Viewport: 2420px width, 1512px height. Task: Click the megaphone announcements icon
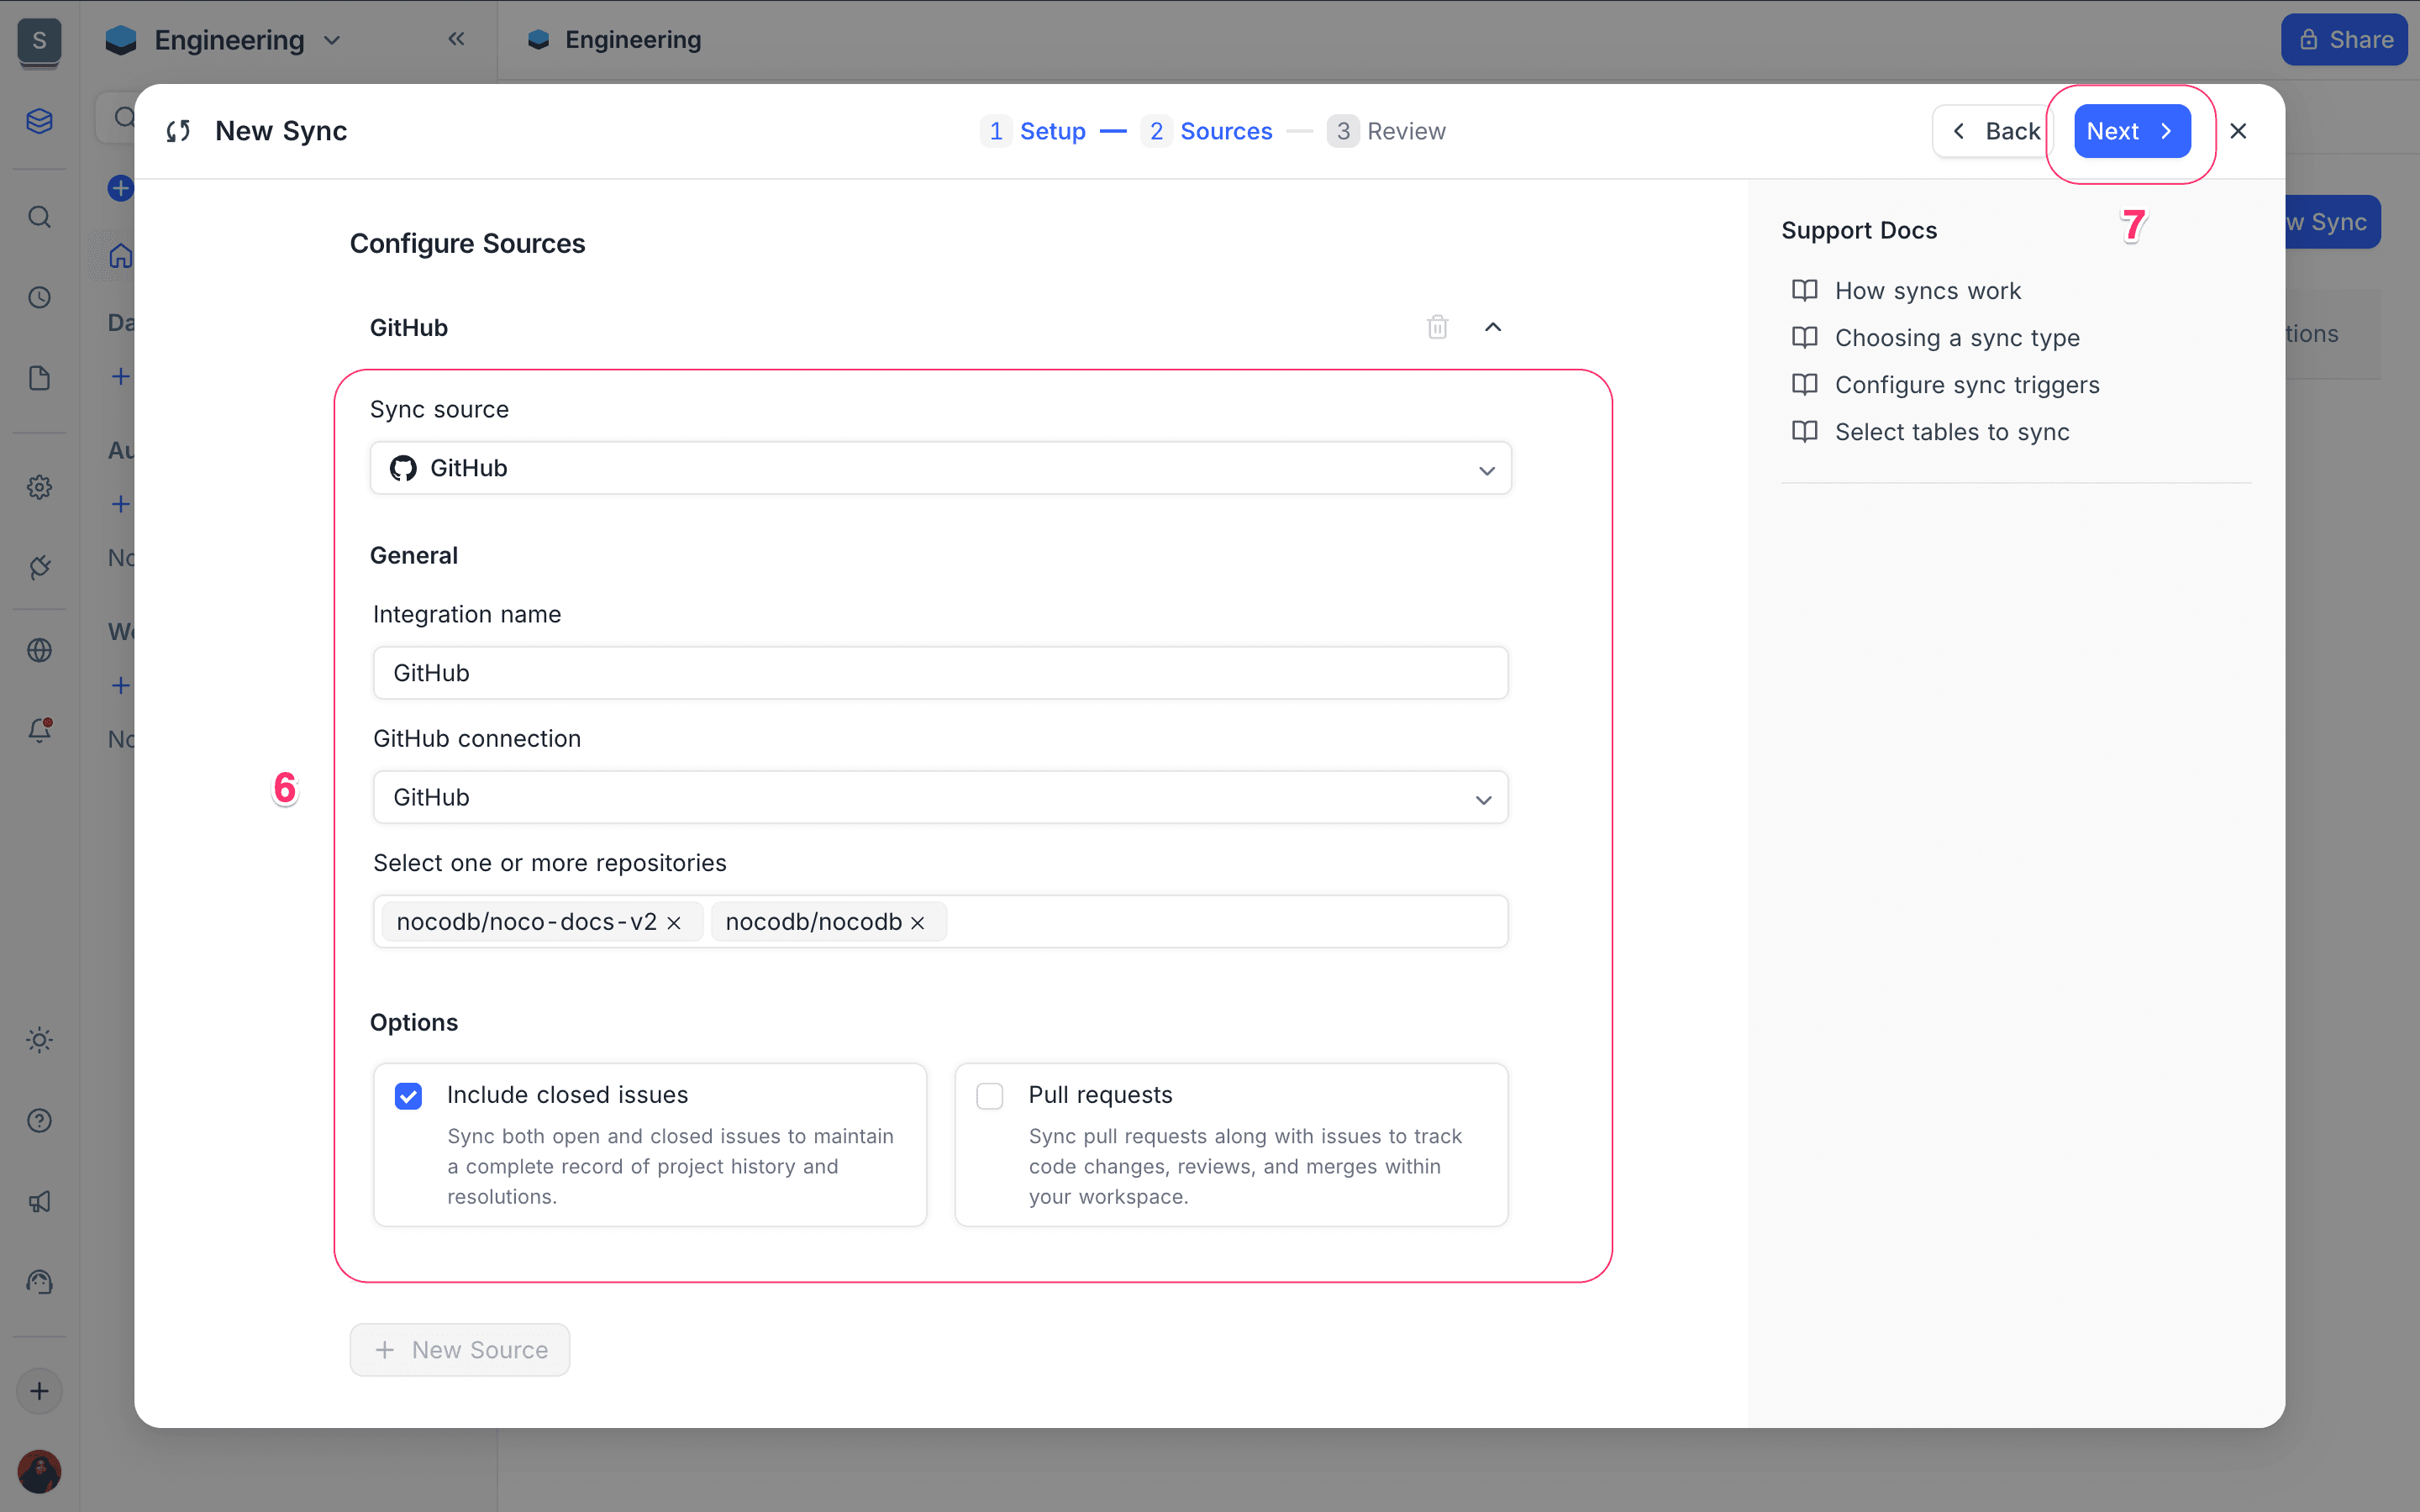(39, 1202)
